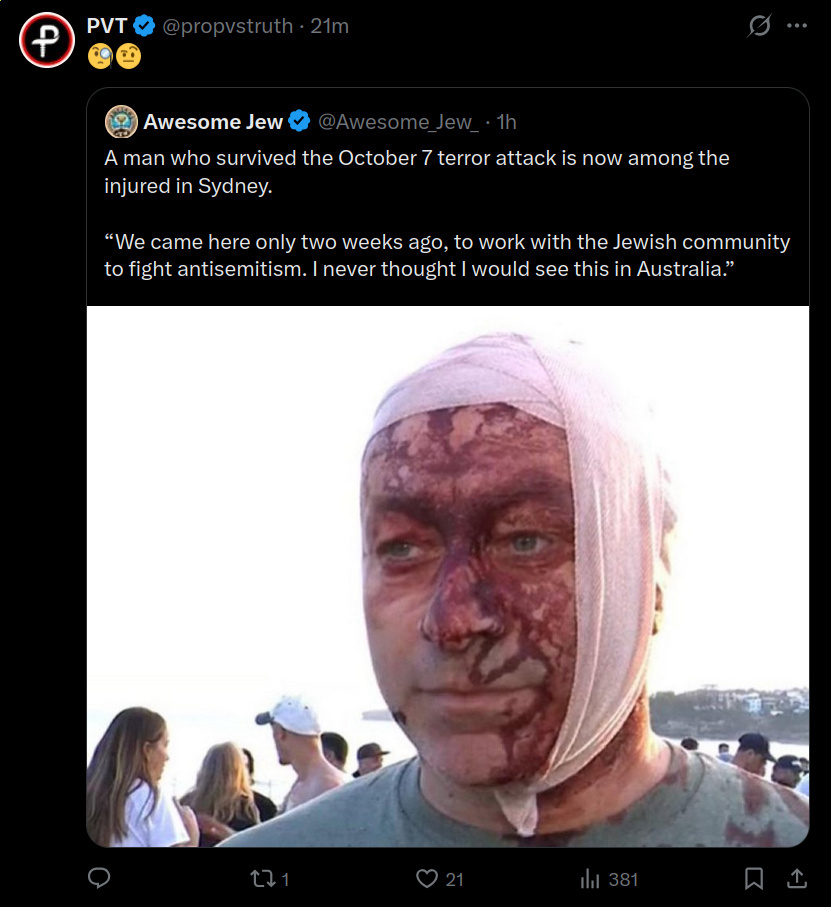Click the Reply speech bubble icon
This screenshot has height=907, width=831.
(x=99, y=879)
